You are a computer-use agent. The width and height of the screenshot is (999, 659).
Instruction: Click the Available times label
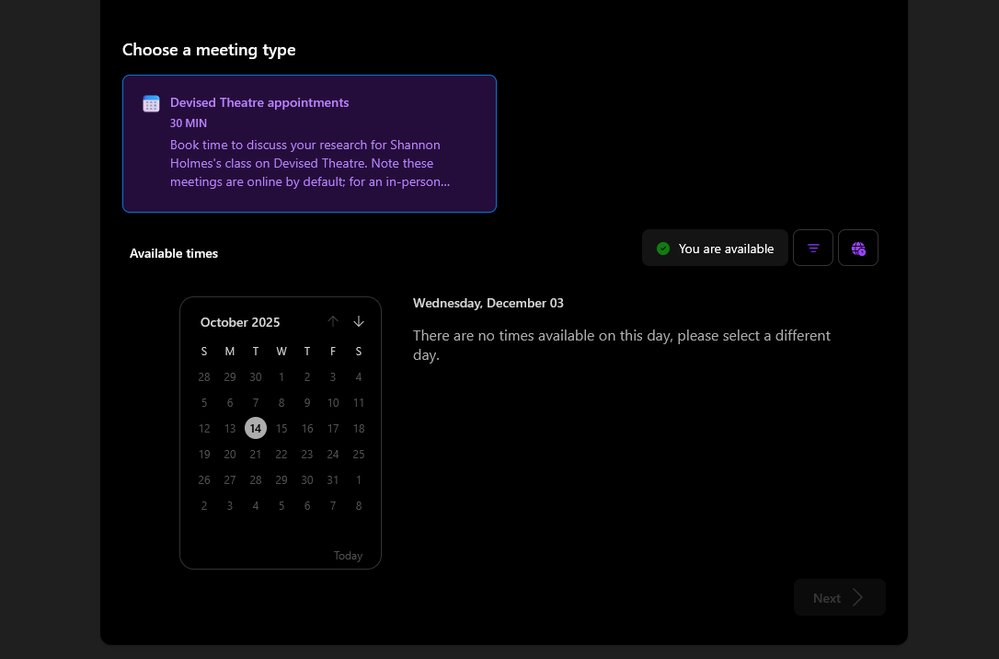coord(174,254)
